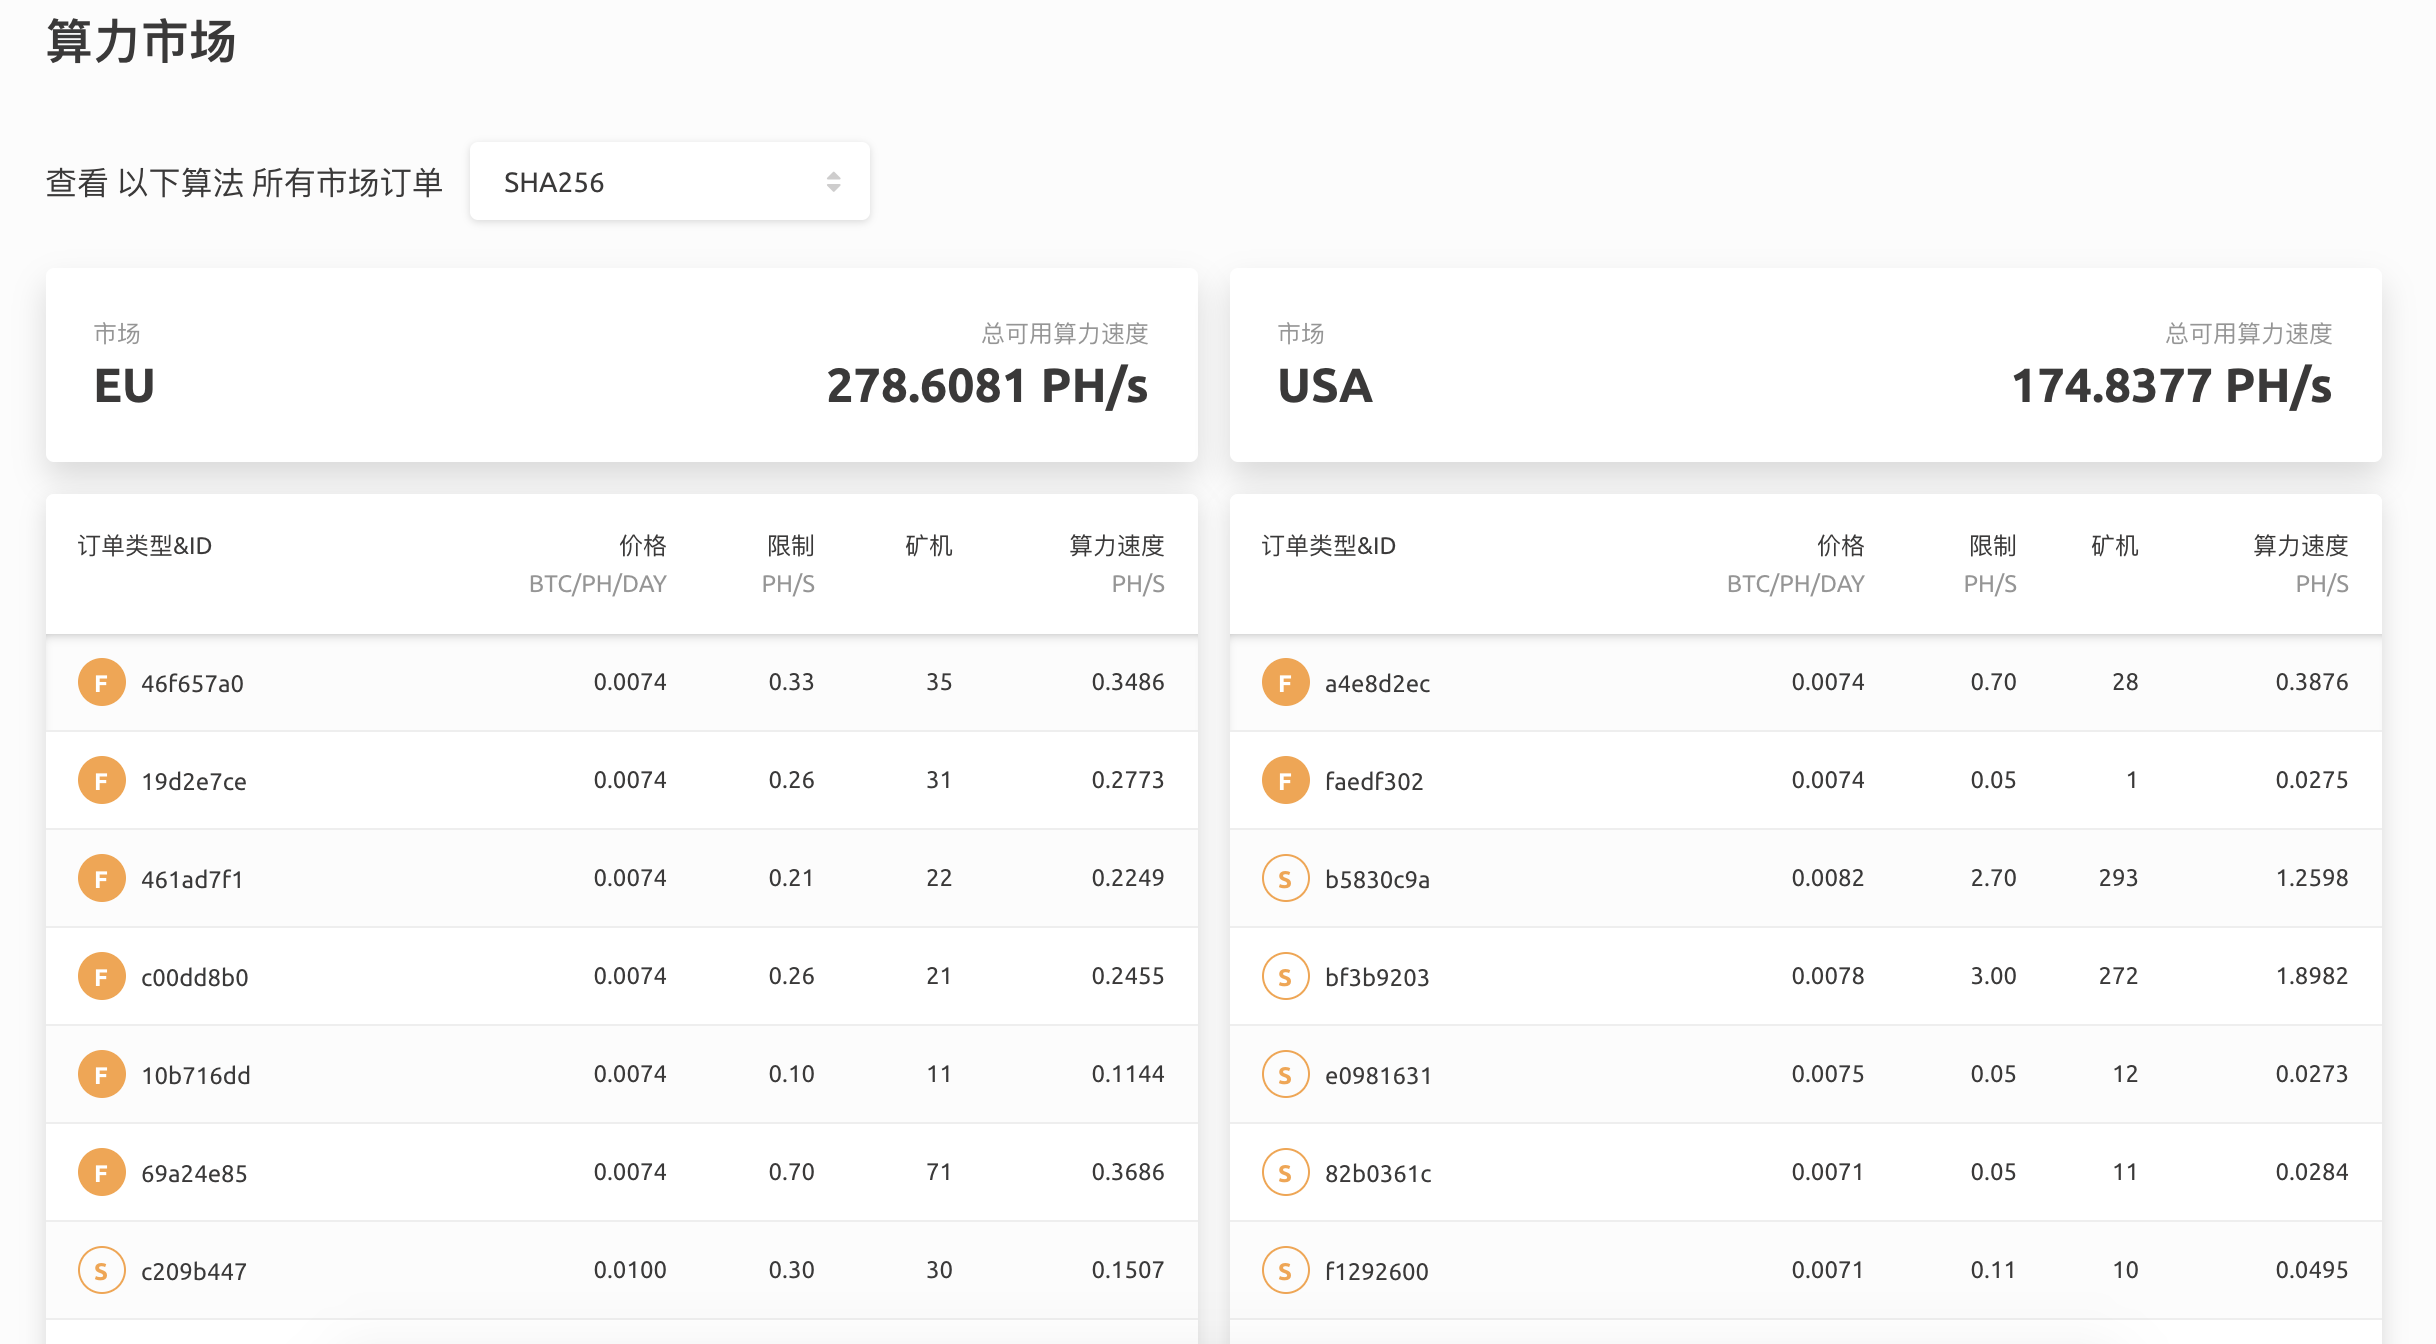
Task: Click the F icon for order 46f657a0
Action: (101, 683)
